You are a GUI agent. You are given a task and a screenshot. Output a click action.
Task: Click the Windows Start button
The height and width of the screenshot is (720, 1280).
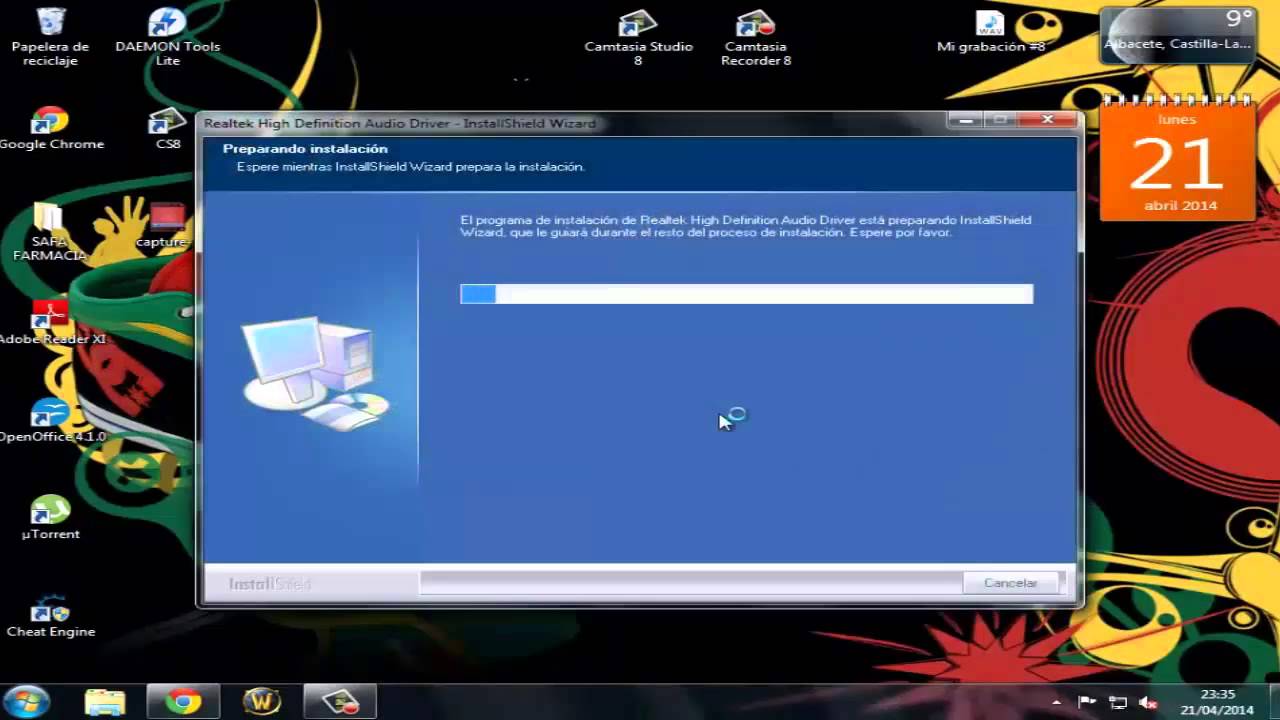point(27,701)
